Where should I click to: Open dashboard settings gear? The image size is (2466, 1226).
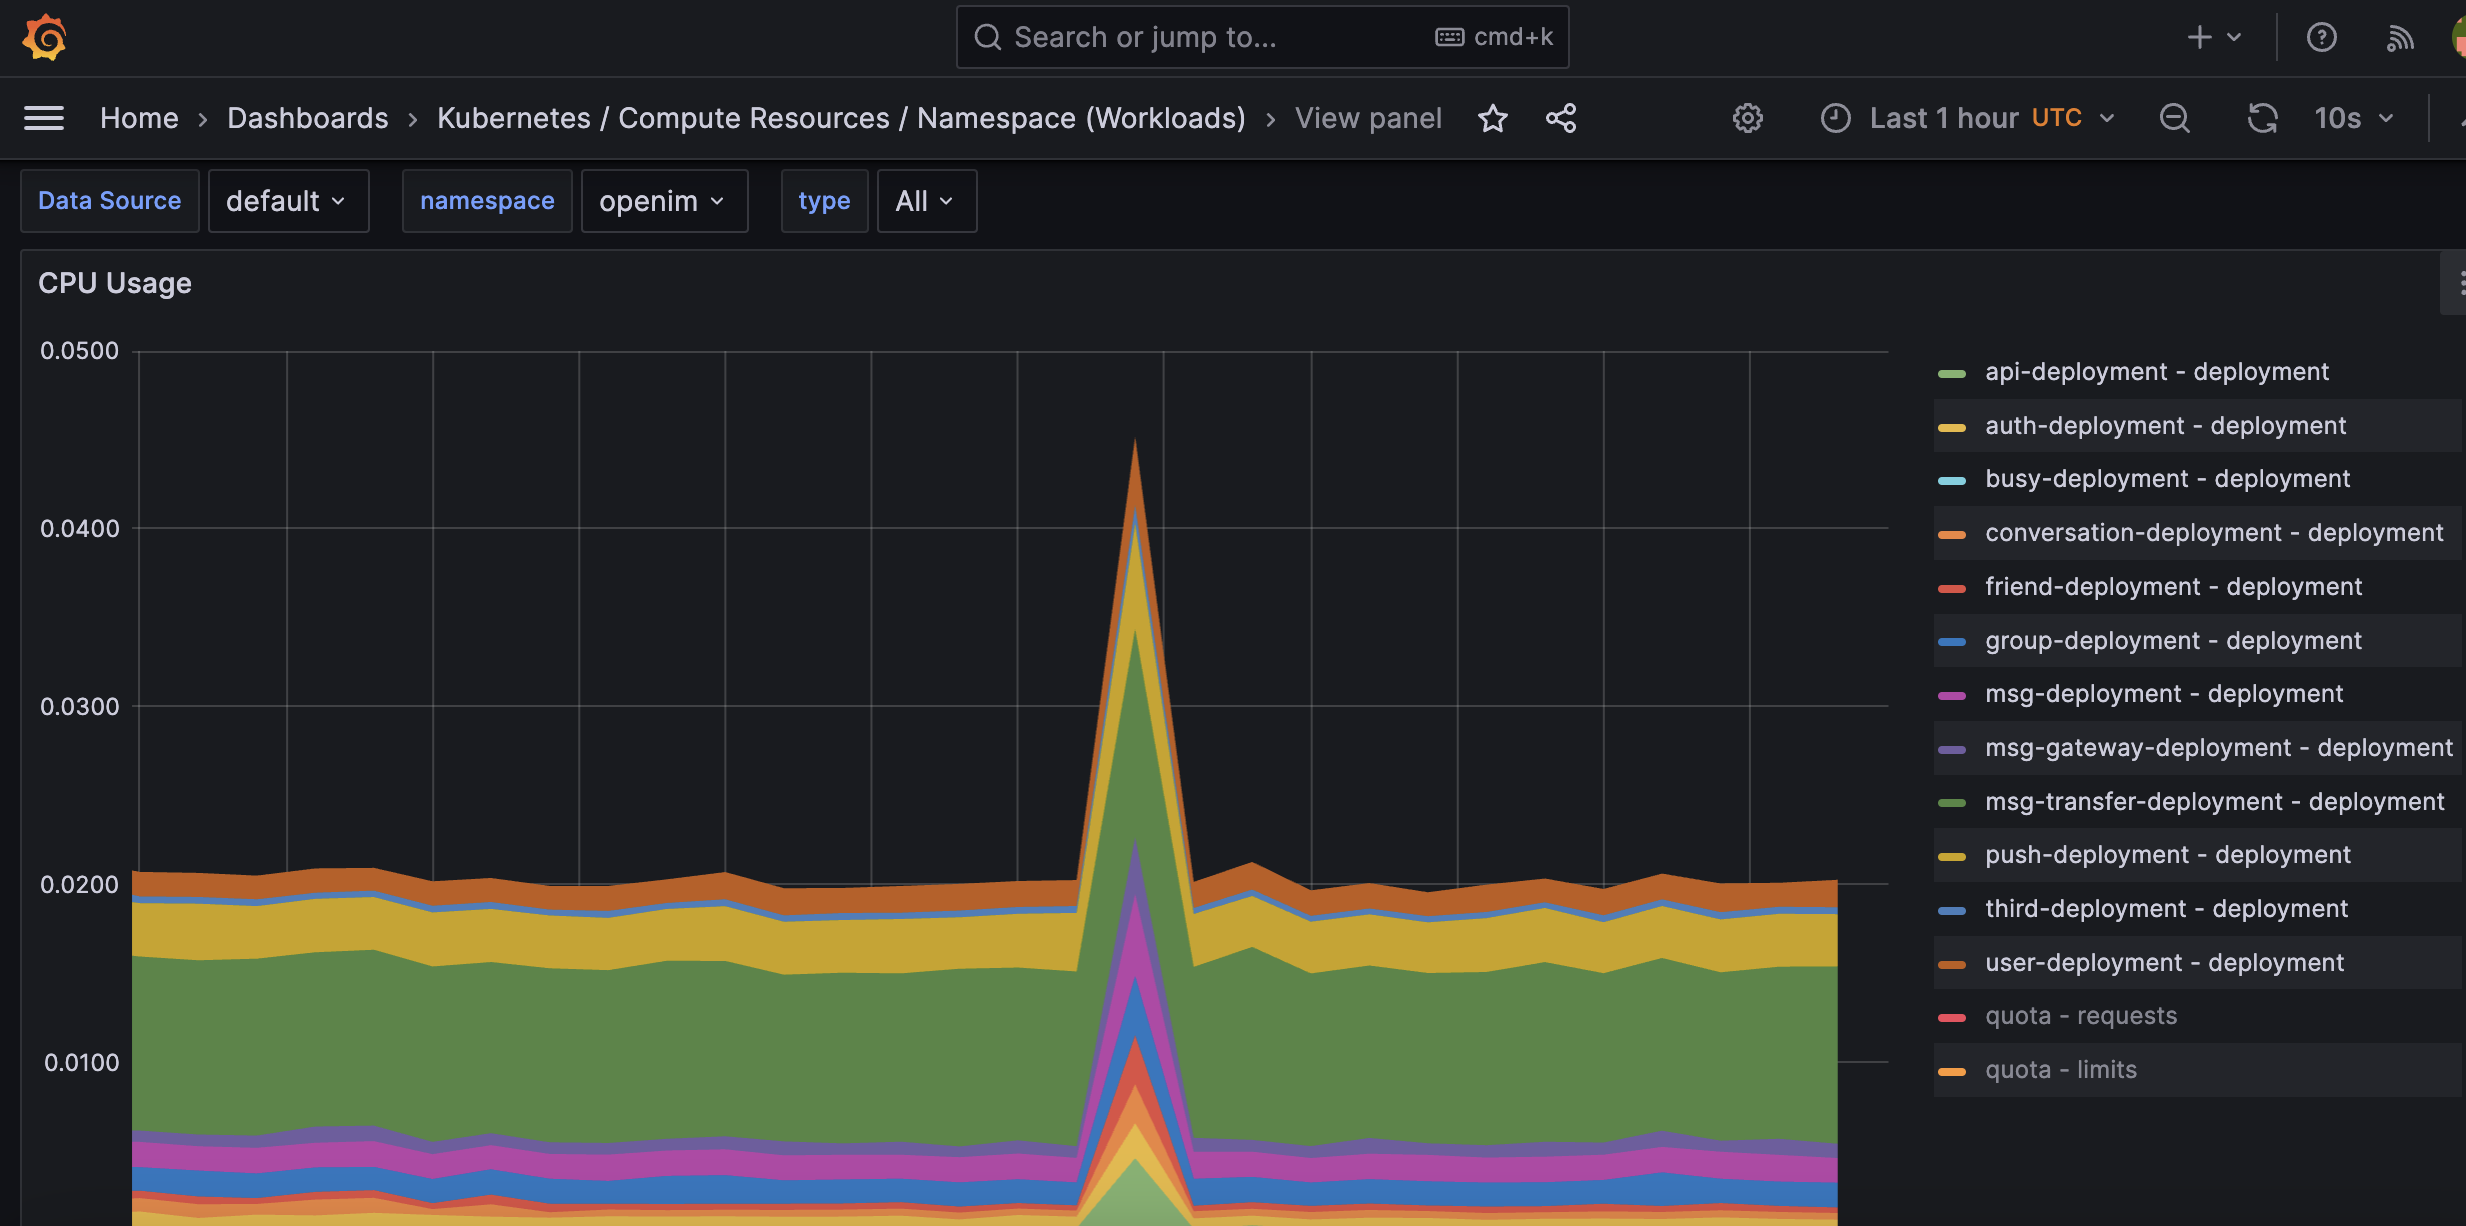[x=1747, y=118]
